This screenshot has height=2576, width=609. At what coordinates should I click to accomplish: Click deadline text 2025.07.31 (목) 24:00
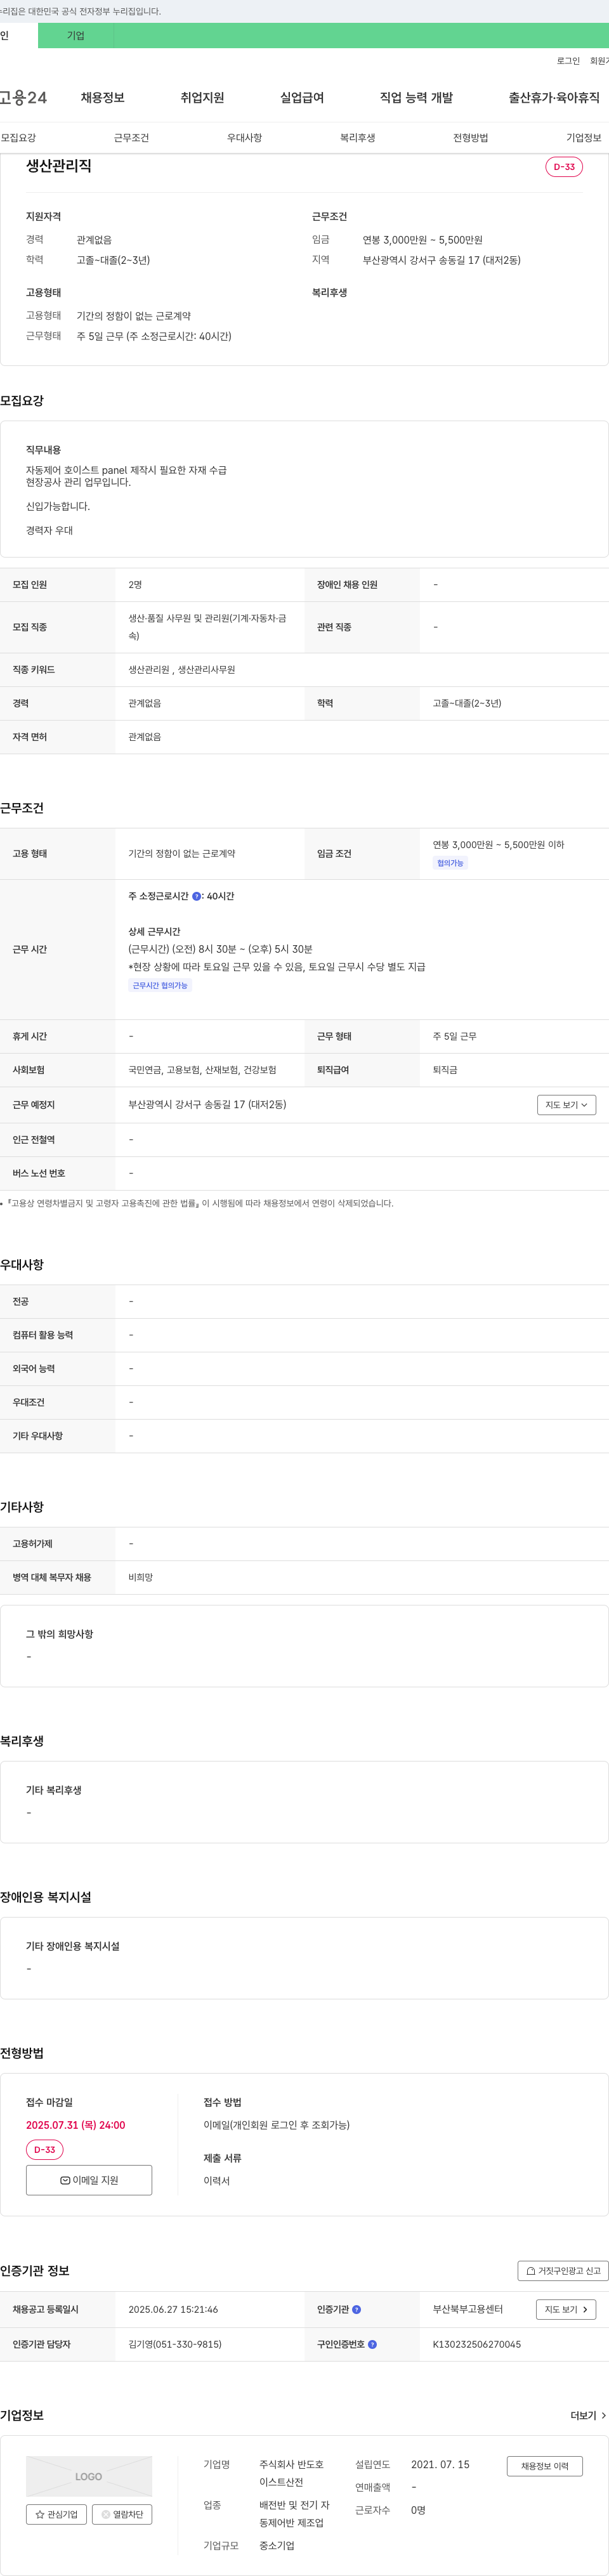coord(76,2125)
